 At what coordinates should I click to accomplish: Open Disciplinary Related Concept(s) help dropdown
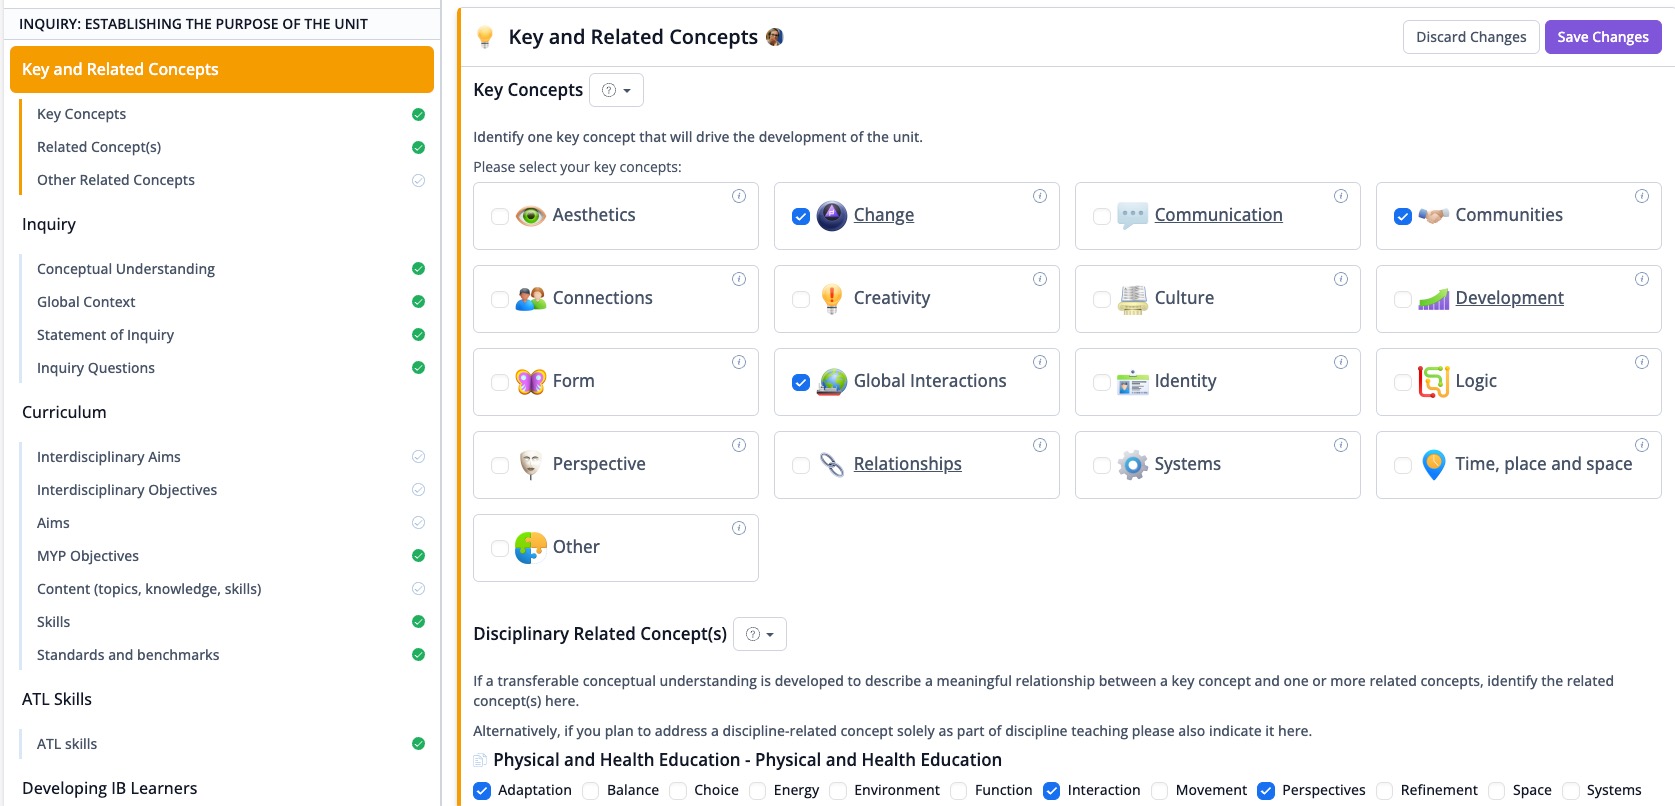tap(760, 634)
